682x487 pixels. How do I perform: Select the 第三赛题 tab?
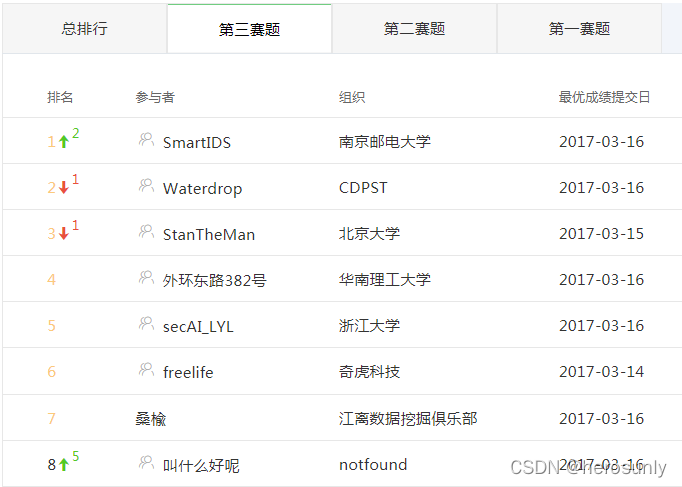pos(249,29)
